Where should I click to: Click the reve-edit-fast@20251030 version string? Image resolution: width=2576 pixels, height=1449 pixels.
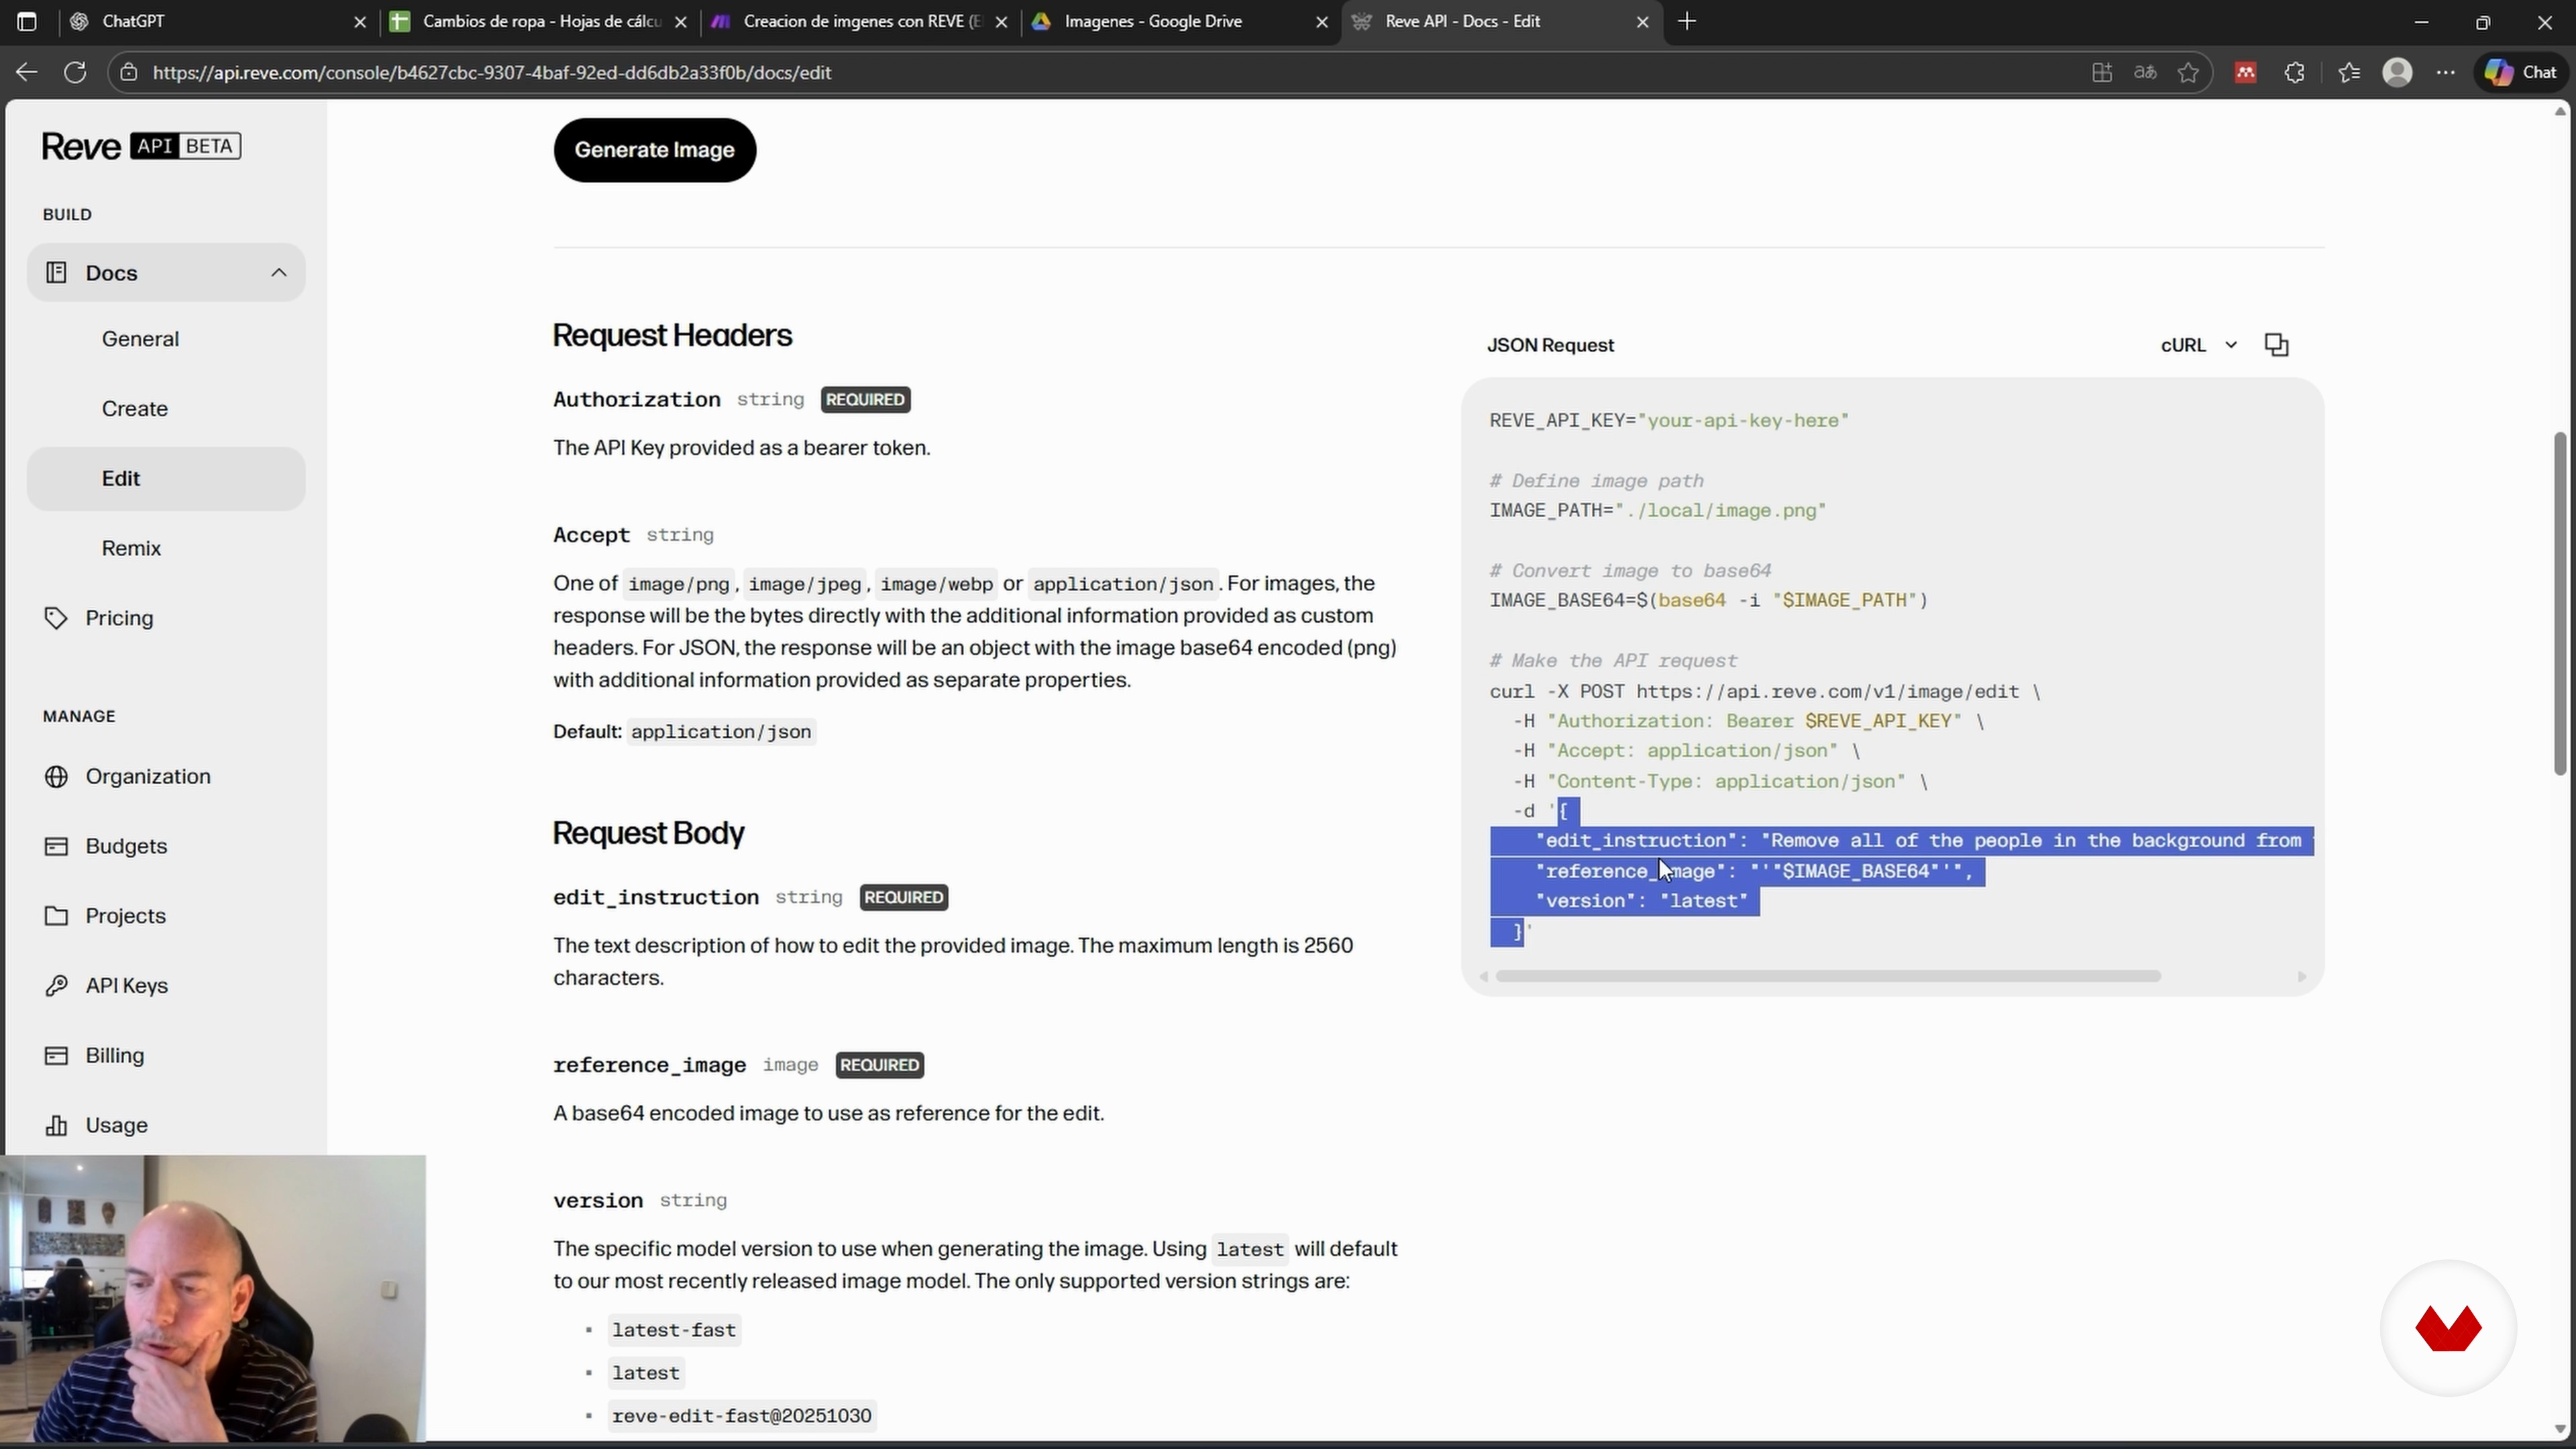(x=742, y=1416)
